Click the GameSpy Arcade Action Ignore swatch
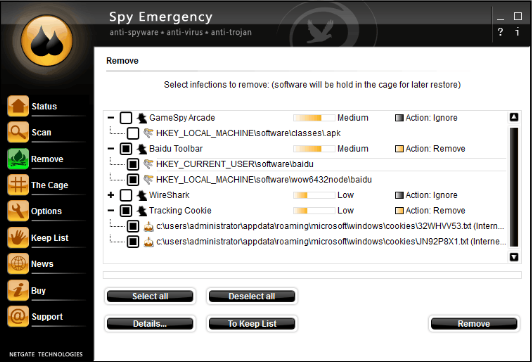The image size is (532, 362). coord(399,118)
